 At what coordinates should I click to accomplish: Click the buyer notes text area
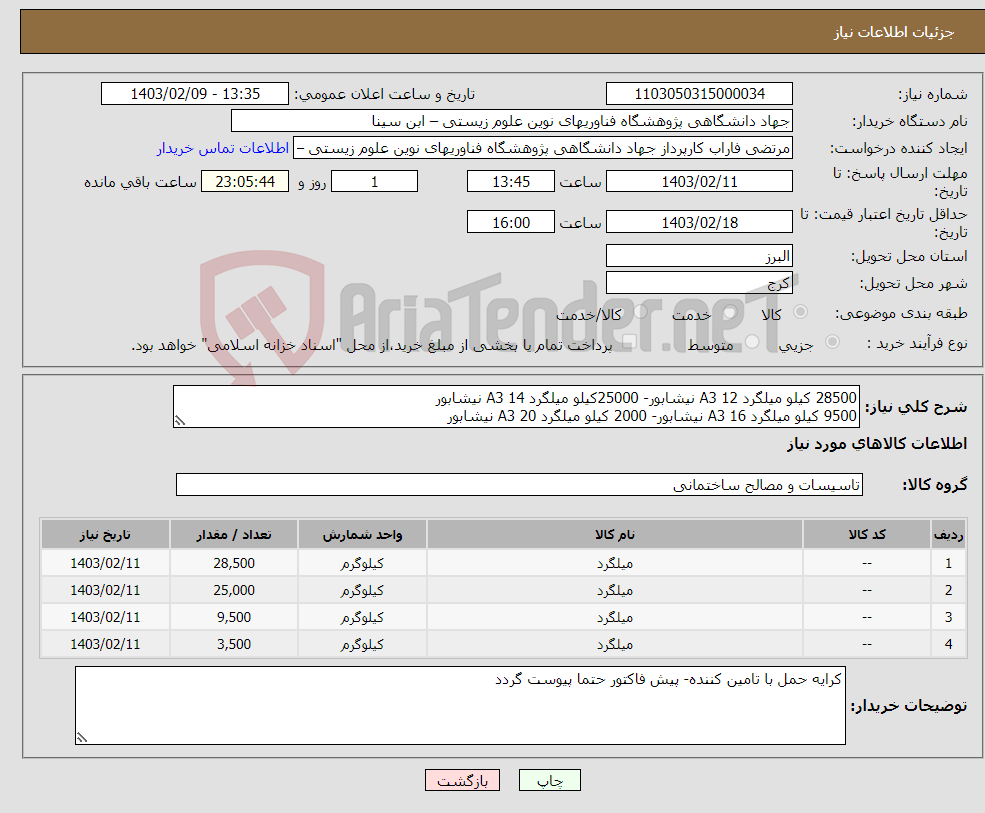tap(460, 706)
